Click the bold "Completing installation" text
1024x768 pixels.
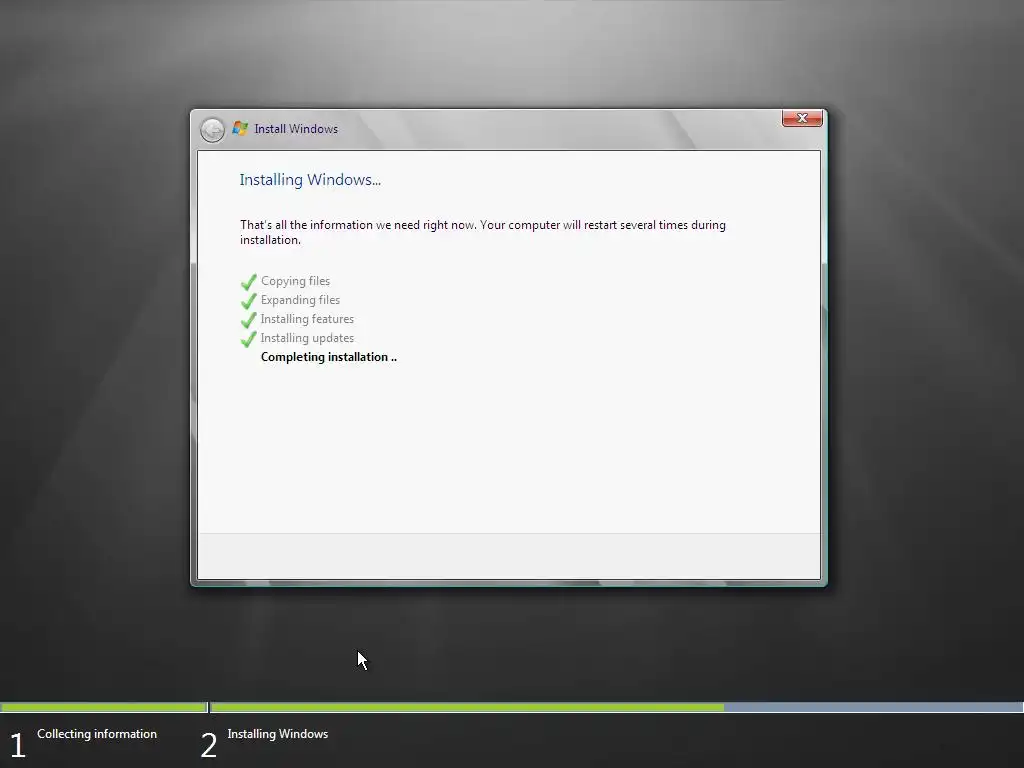pyautogui.click(x=328, y=357)
